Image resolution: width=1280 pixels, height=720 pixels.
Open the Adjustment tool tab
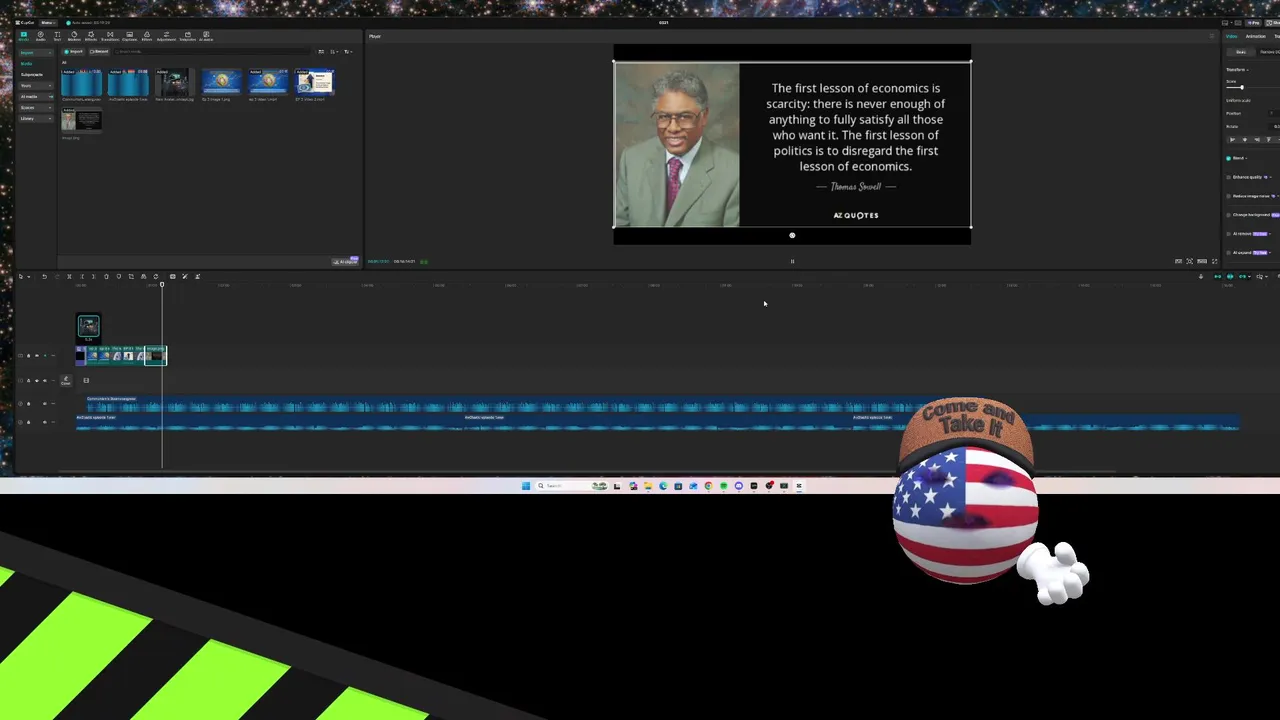pos(166,37)
